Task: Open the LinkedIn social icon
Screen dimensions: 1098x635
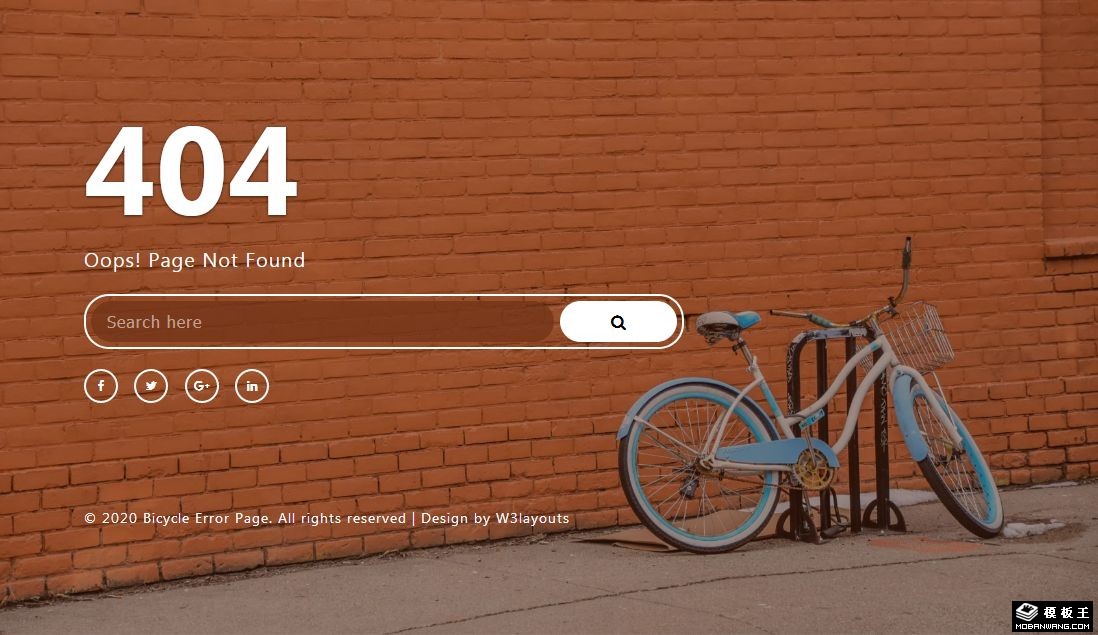Action: tap(252, 386)
